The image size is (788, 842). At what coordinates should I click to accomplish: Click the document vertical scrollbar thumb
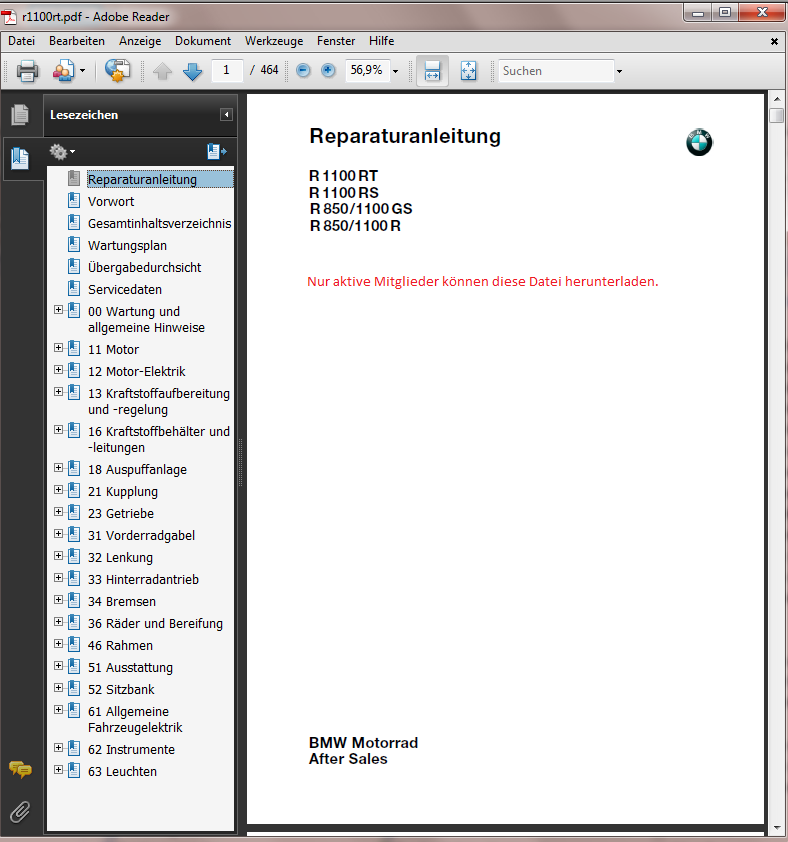[x=777, y=115]
